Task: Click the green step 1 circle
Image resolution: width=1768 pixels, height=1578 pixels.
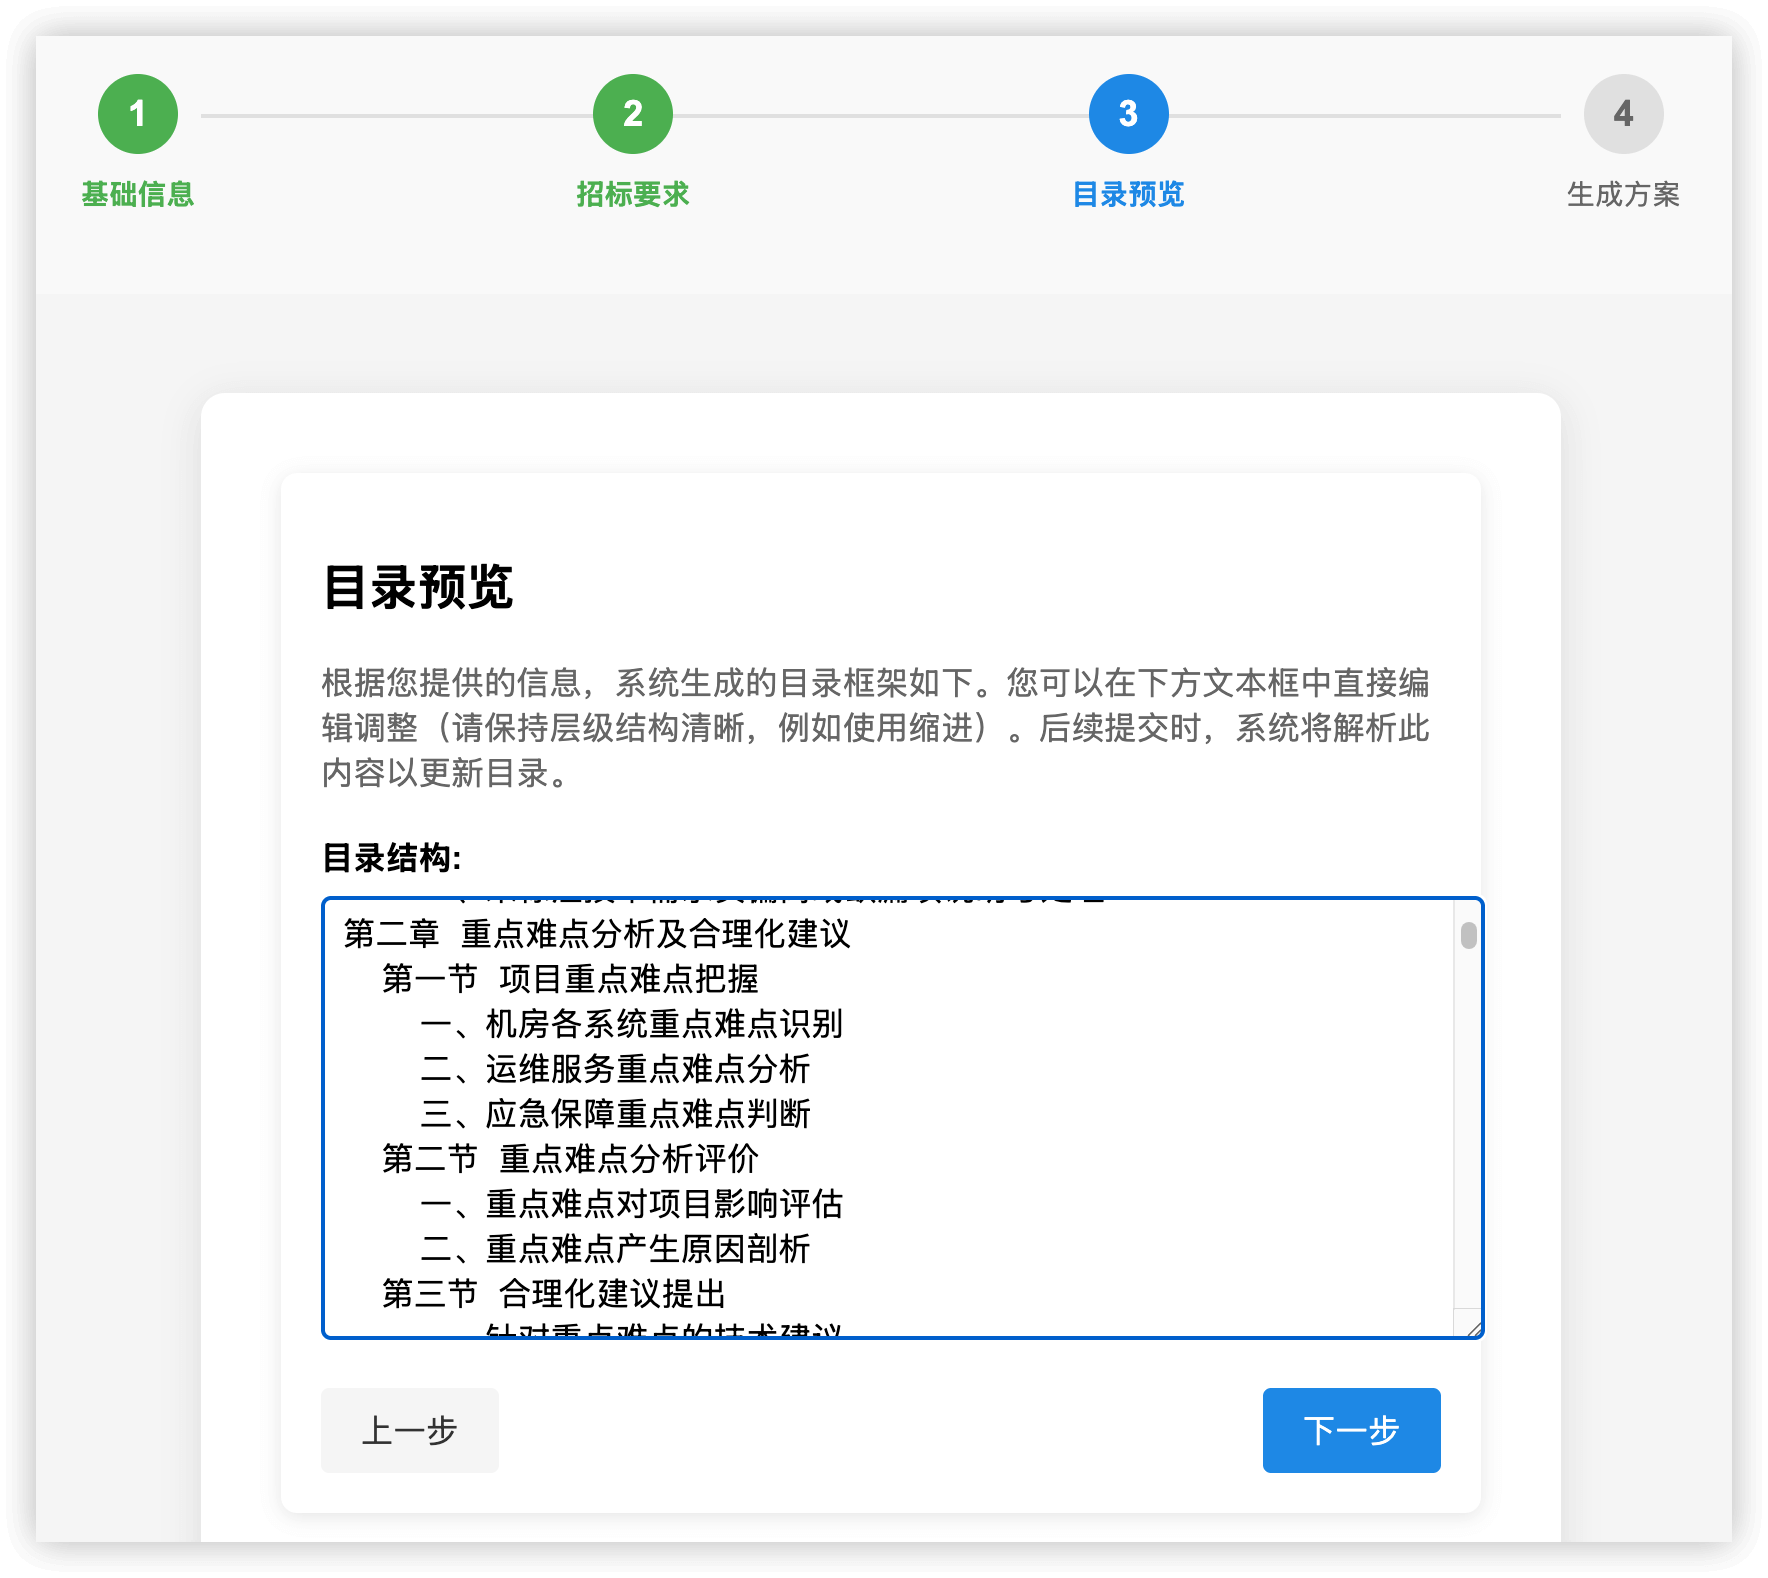Action: 138,114
